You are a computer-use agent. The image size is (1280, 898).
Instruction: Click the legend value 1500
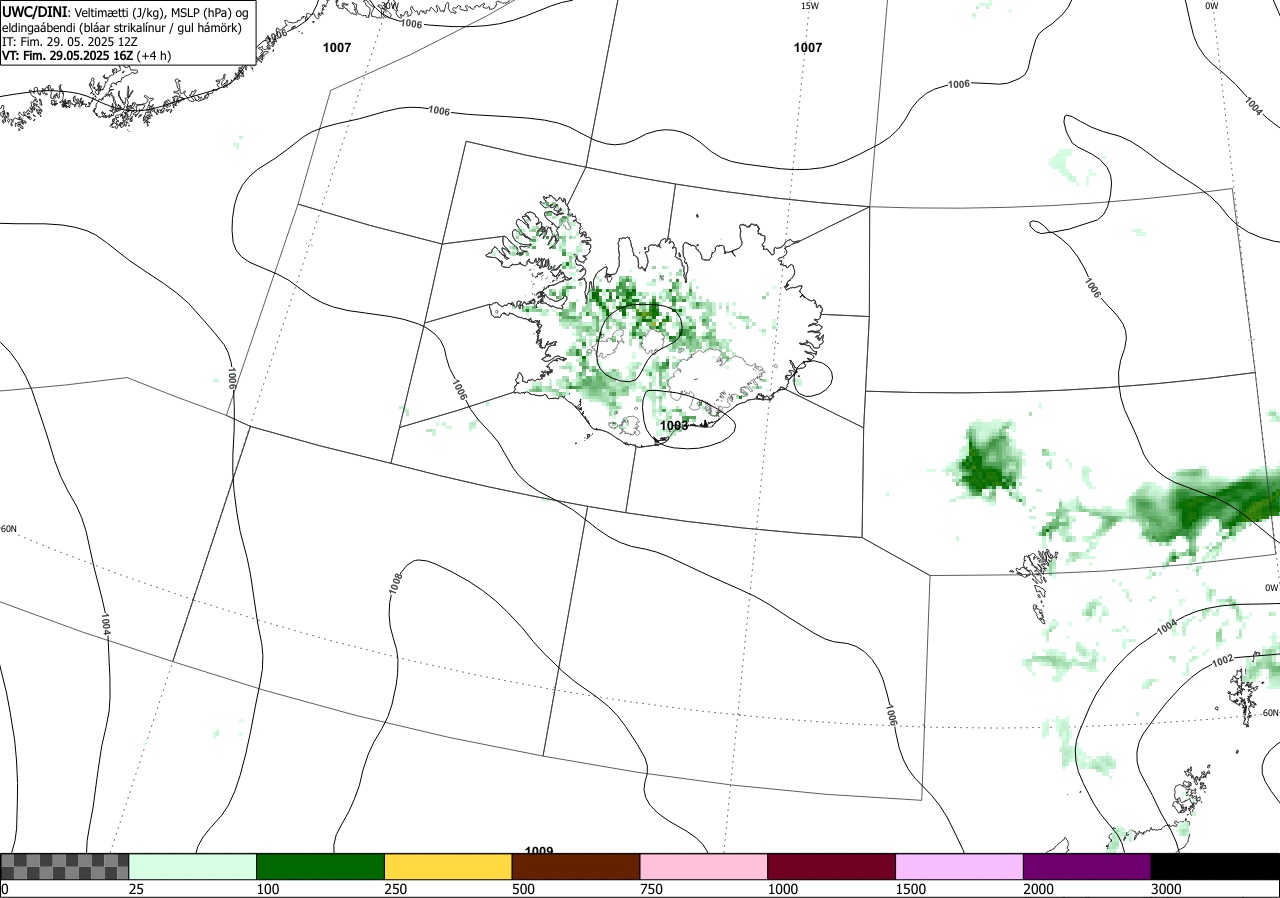coord(911,889)
